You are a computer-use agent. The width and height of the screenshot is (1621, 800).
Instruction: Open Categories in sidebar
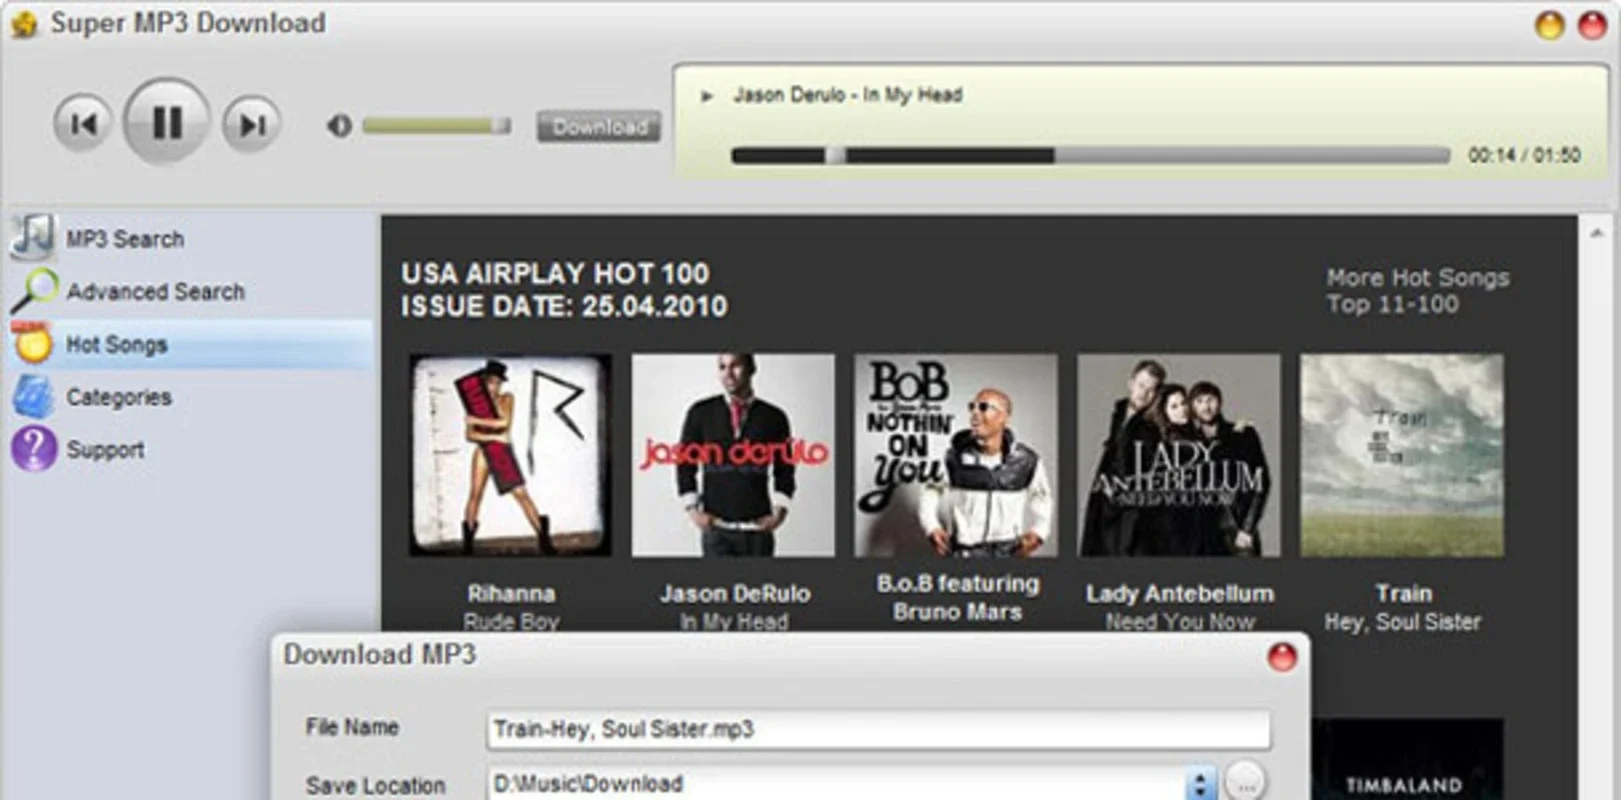119,397
